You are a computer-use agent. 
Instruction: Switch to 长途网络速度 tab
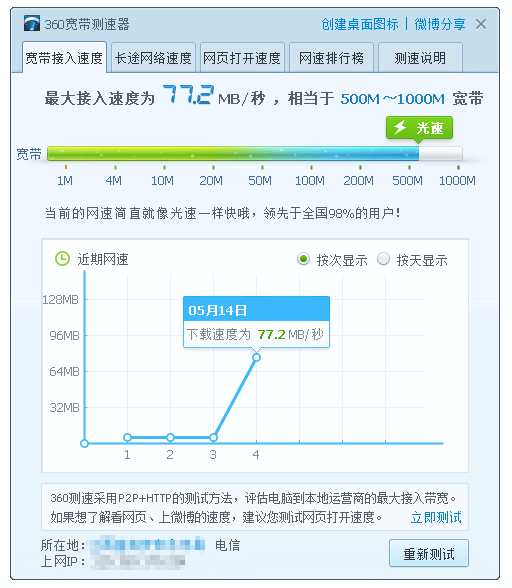(x=153, y=58)
